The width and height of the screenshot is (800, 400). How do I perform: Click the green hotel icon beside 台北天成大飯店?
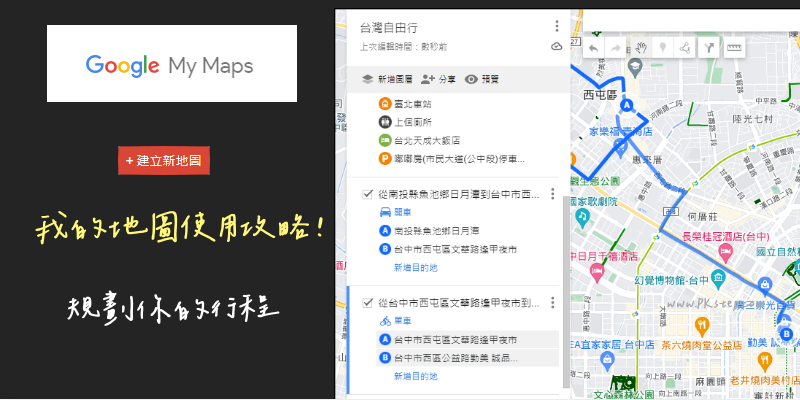click(384, 140)
